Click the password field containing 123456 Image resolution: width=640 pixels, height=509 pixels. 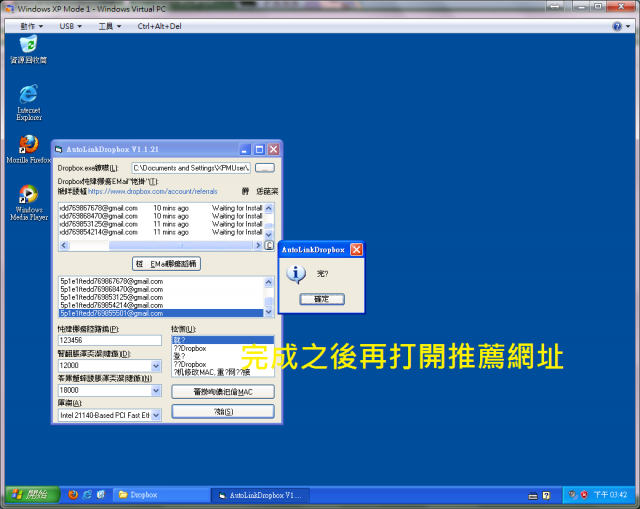[110, 340]
